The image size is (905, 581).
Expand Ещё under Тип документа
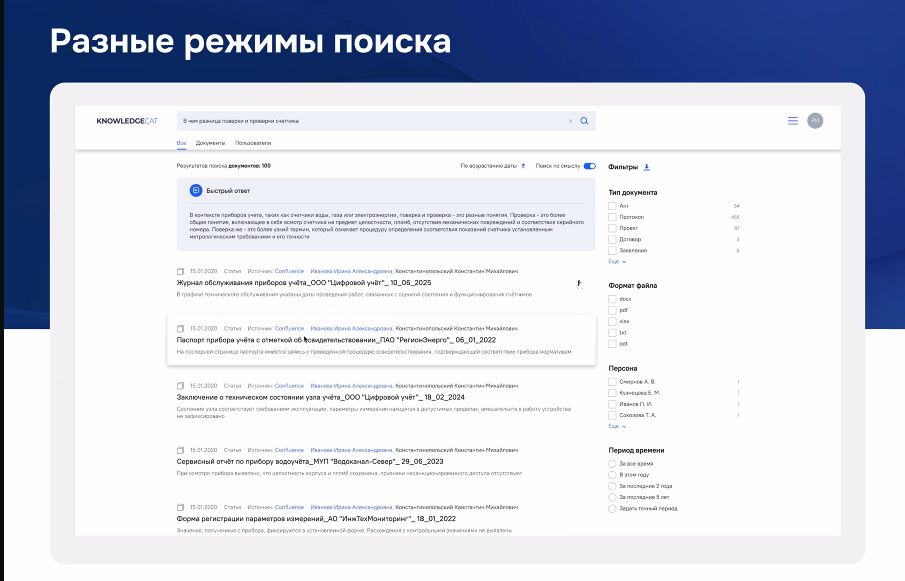pos(617,261)
